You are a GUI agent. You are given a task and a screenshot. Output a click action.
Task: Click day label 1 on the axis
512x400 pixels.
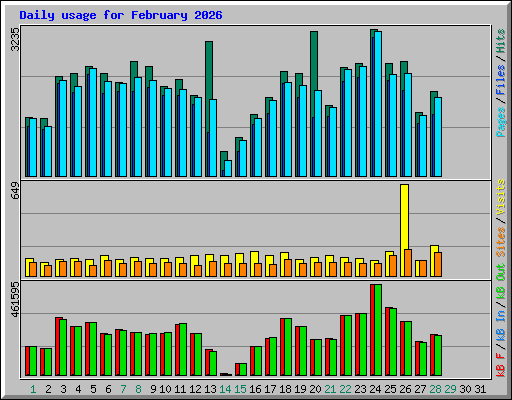click(x=33, y=389)
